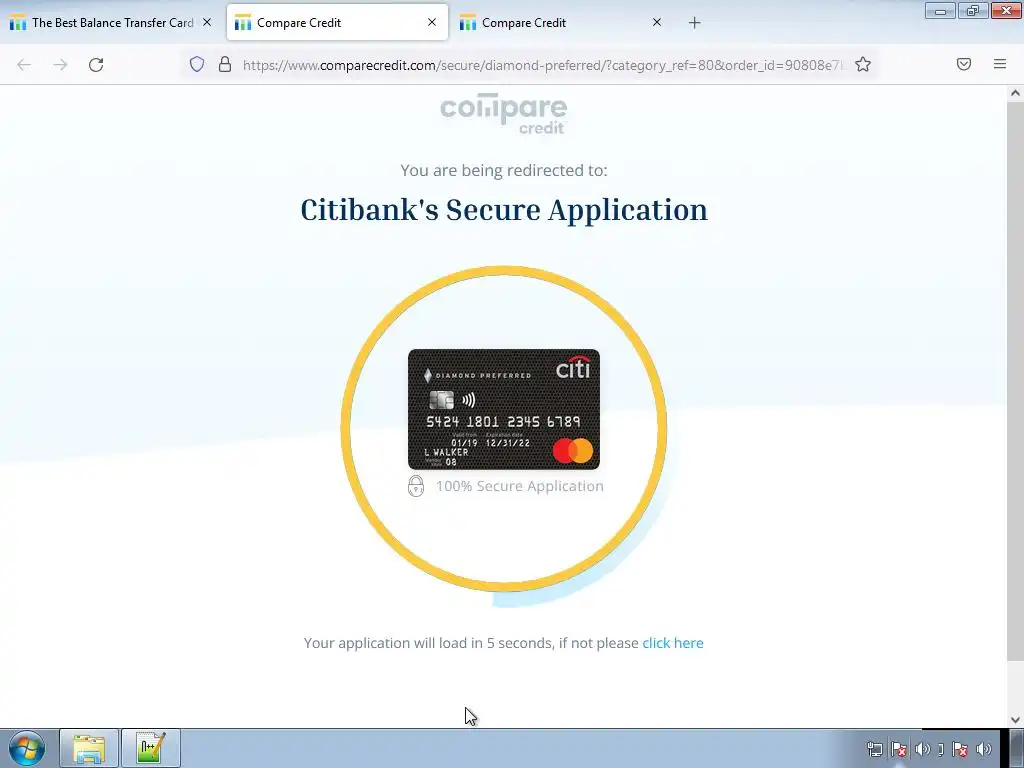This screenshot has height=768, width=1024.
Task: Open the Windows Start menu
Action: [x=27, y=748]
